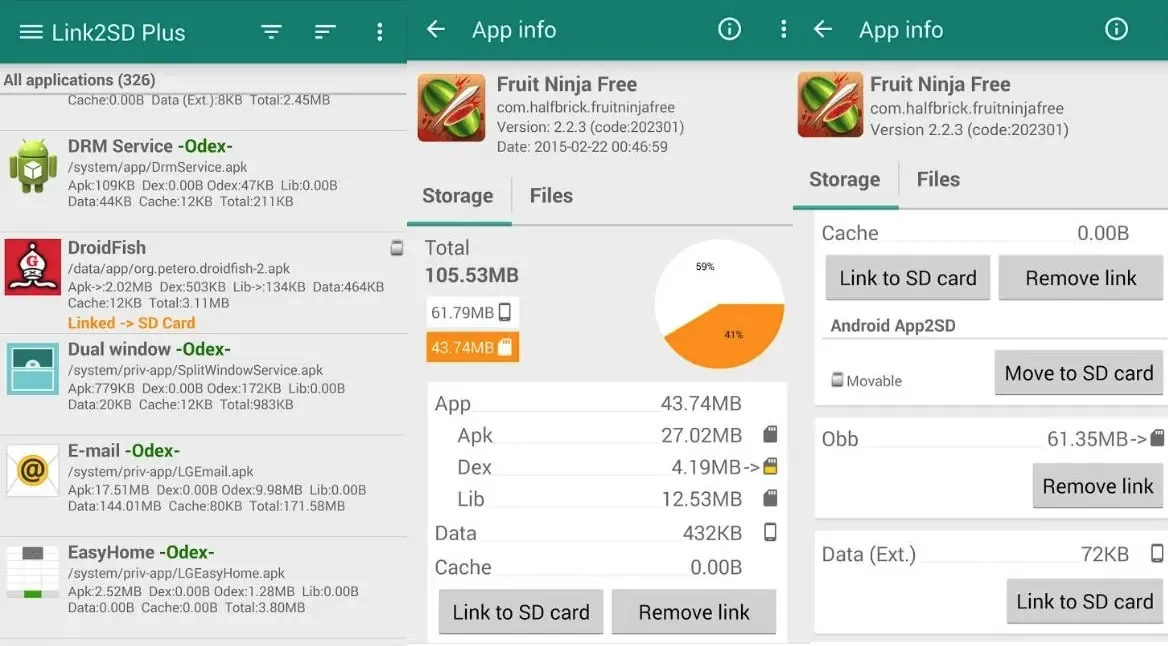Tap the sort icon in Link2SD toolbar
Screen dimensions: 1168x646
click(325, 32)
